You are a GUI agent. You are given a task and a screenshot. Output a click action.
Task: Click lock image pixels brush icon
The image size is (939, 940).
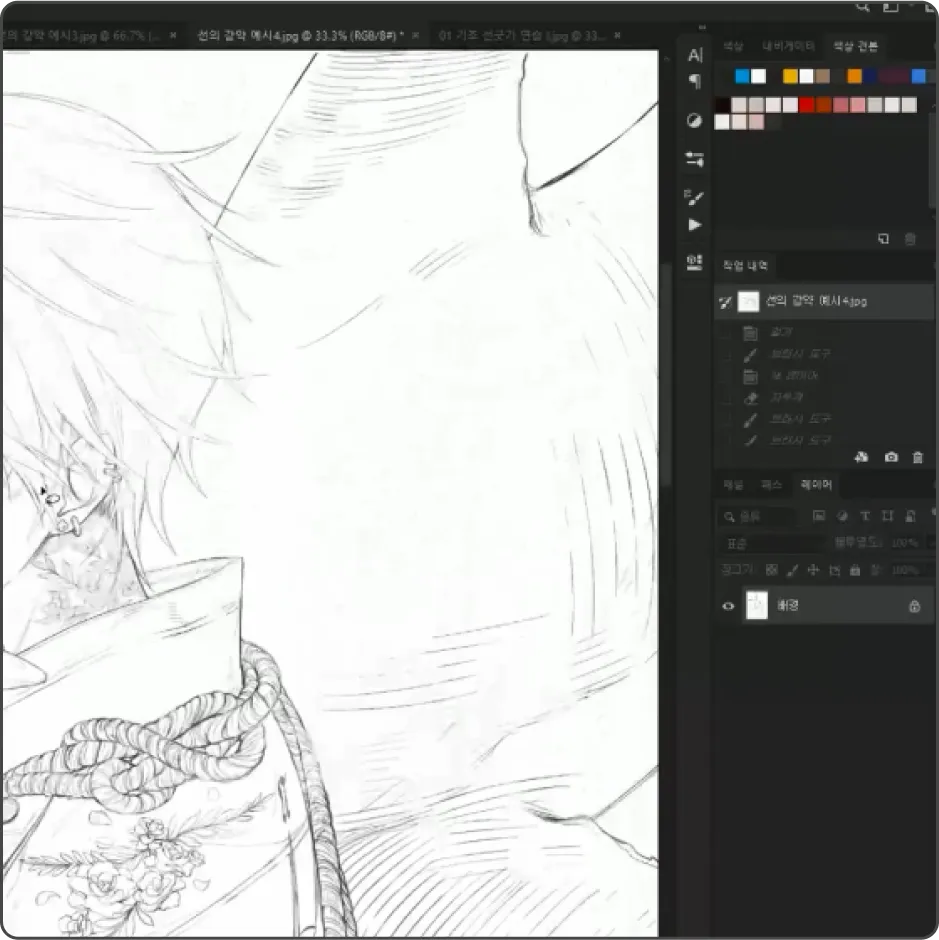coord(792,570)
